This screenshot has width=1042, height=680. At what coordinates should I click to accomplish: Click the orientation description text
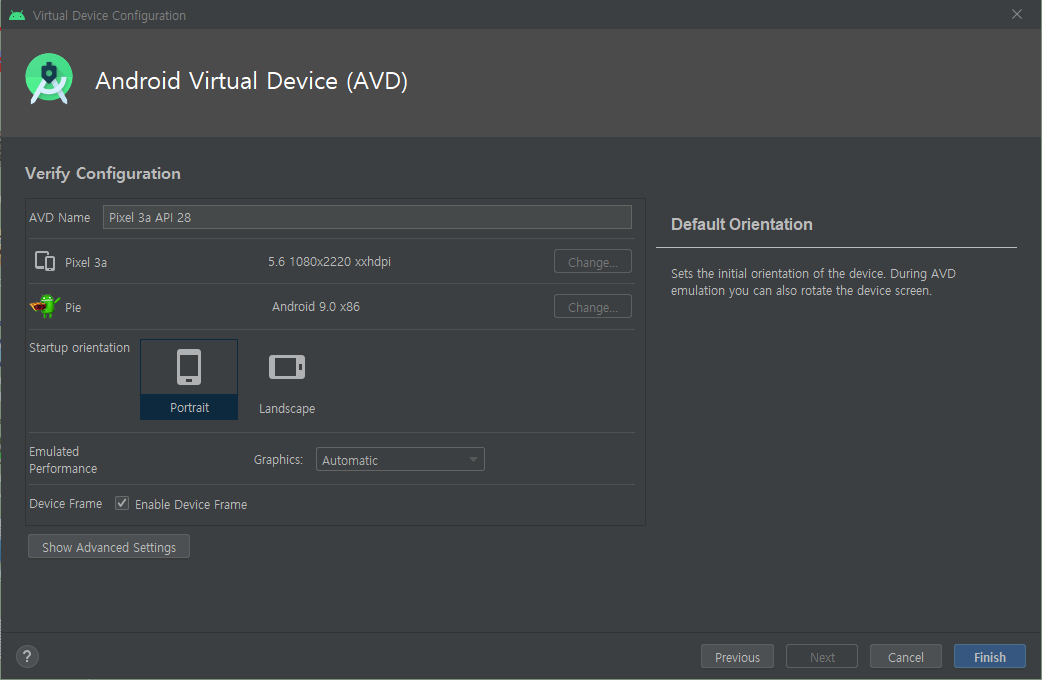click(813, 282)
